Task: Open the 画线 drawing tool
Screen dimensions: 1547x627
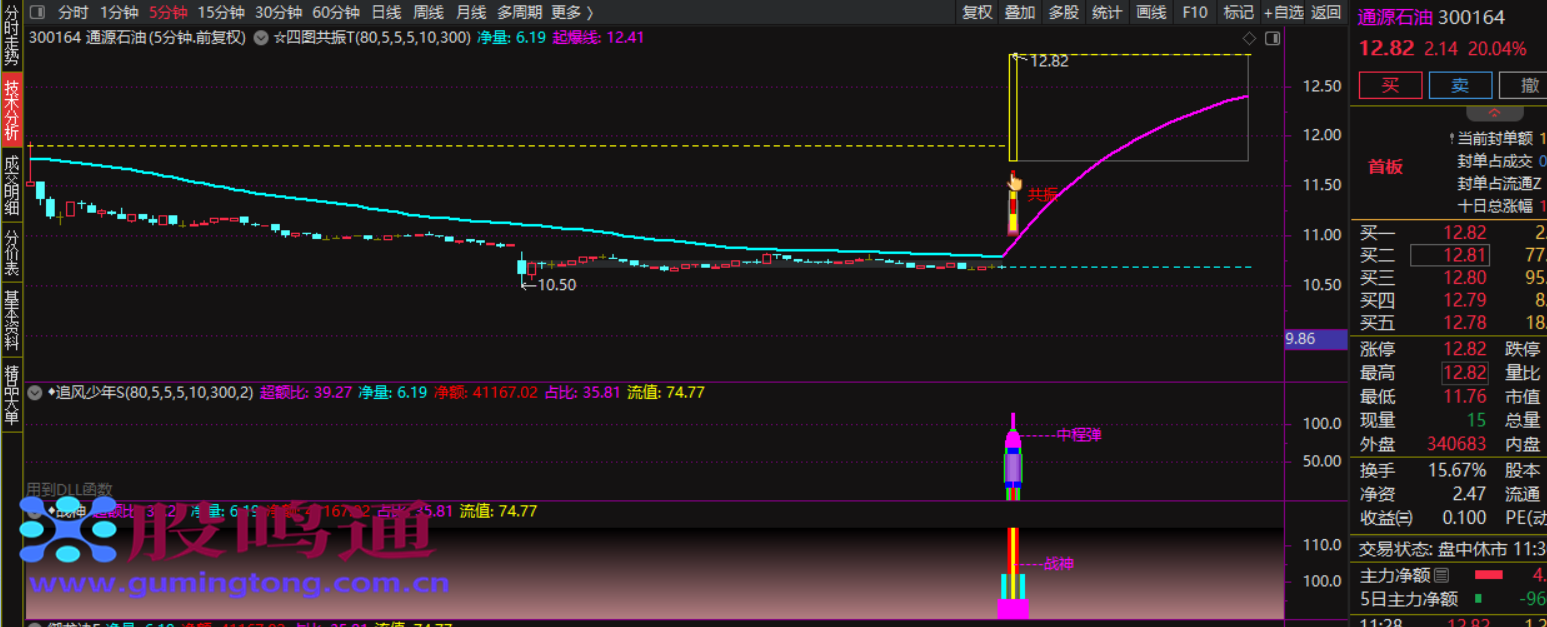Action: click(x=1152, y=13)
